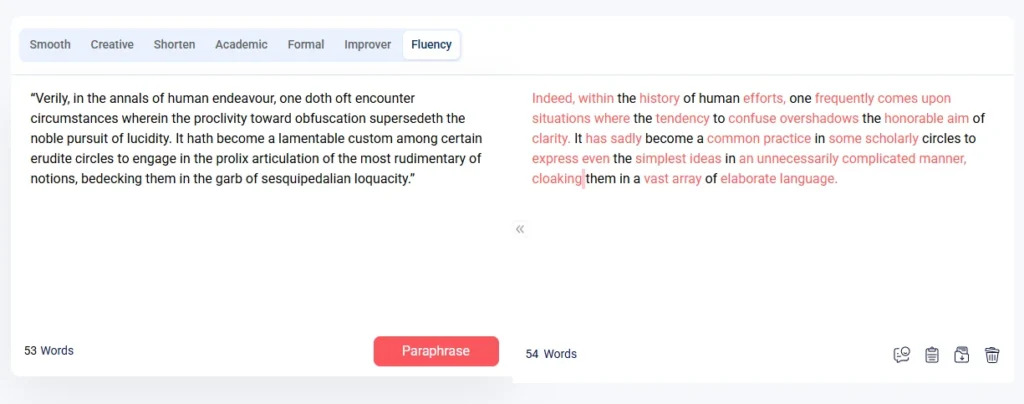
Task: Select the active Fluency tab
Action: [432, 44]
